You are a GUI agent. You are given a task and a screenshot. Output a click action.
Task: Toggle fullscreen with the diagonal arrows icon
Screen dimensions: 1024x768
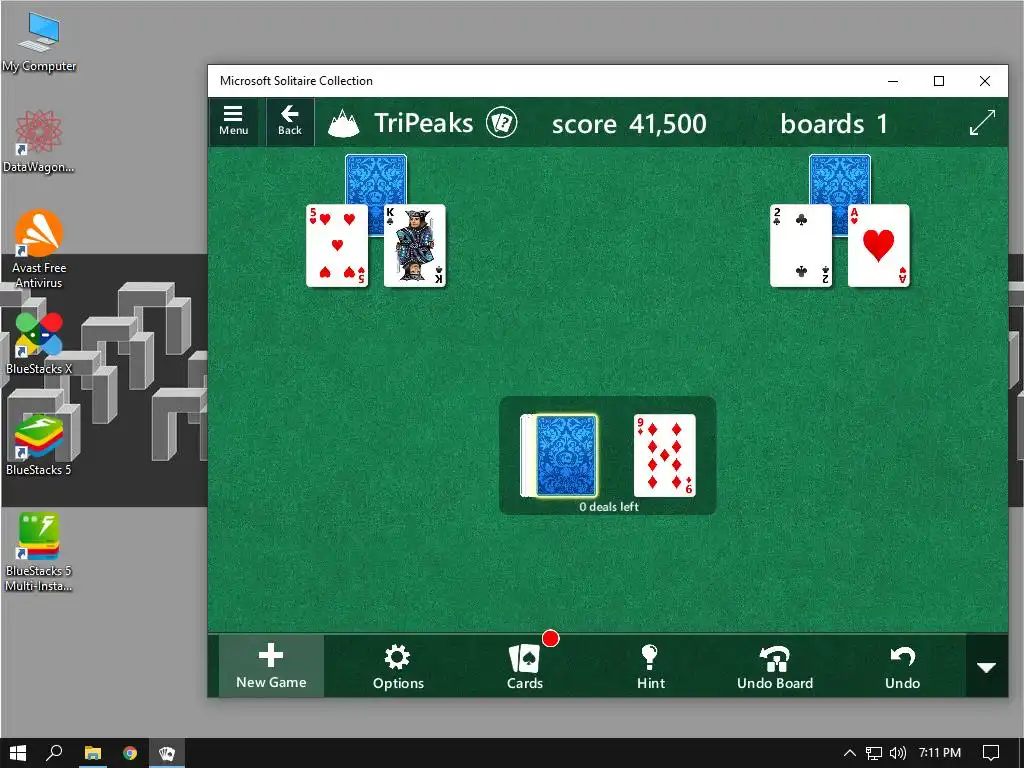click(x=982, y=123)
